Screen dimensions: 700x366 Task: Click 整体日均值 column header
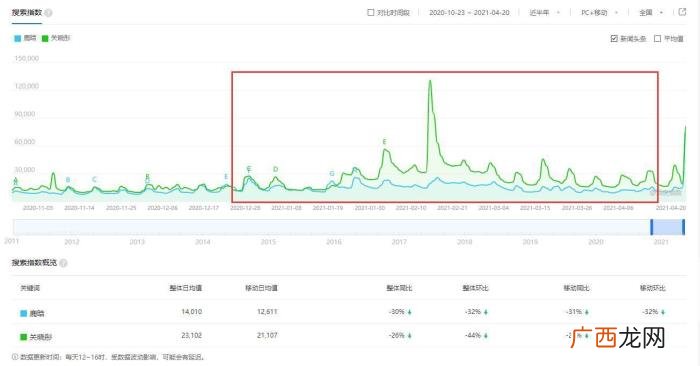click(186, 288)
